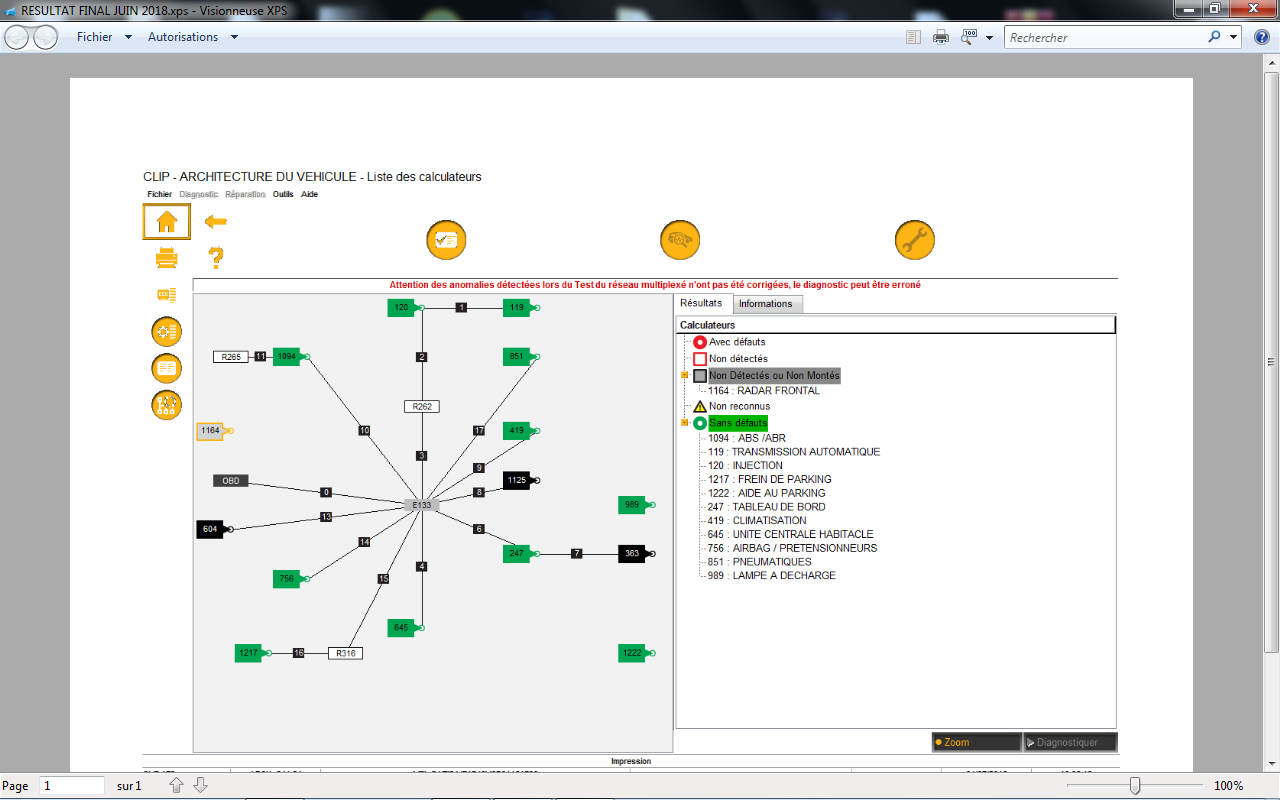This screenshot has width=1280, height=800.
Task: Click the round orange checklist icon
Action: 446,240
